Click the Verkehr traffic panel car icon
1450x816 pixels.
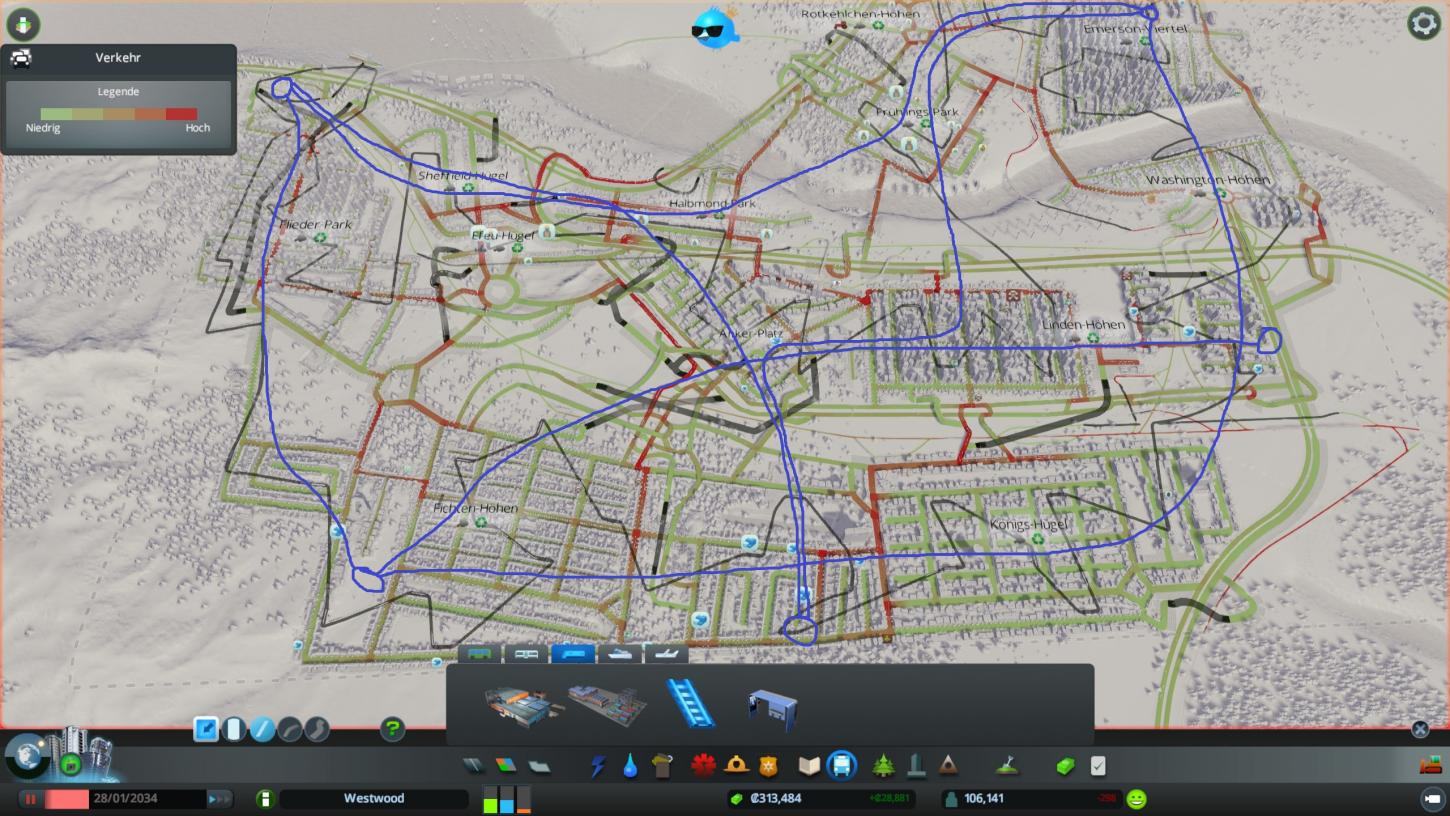coord(21,57)
